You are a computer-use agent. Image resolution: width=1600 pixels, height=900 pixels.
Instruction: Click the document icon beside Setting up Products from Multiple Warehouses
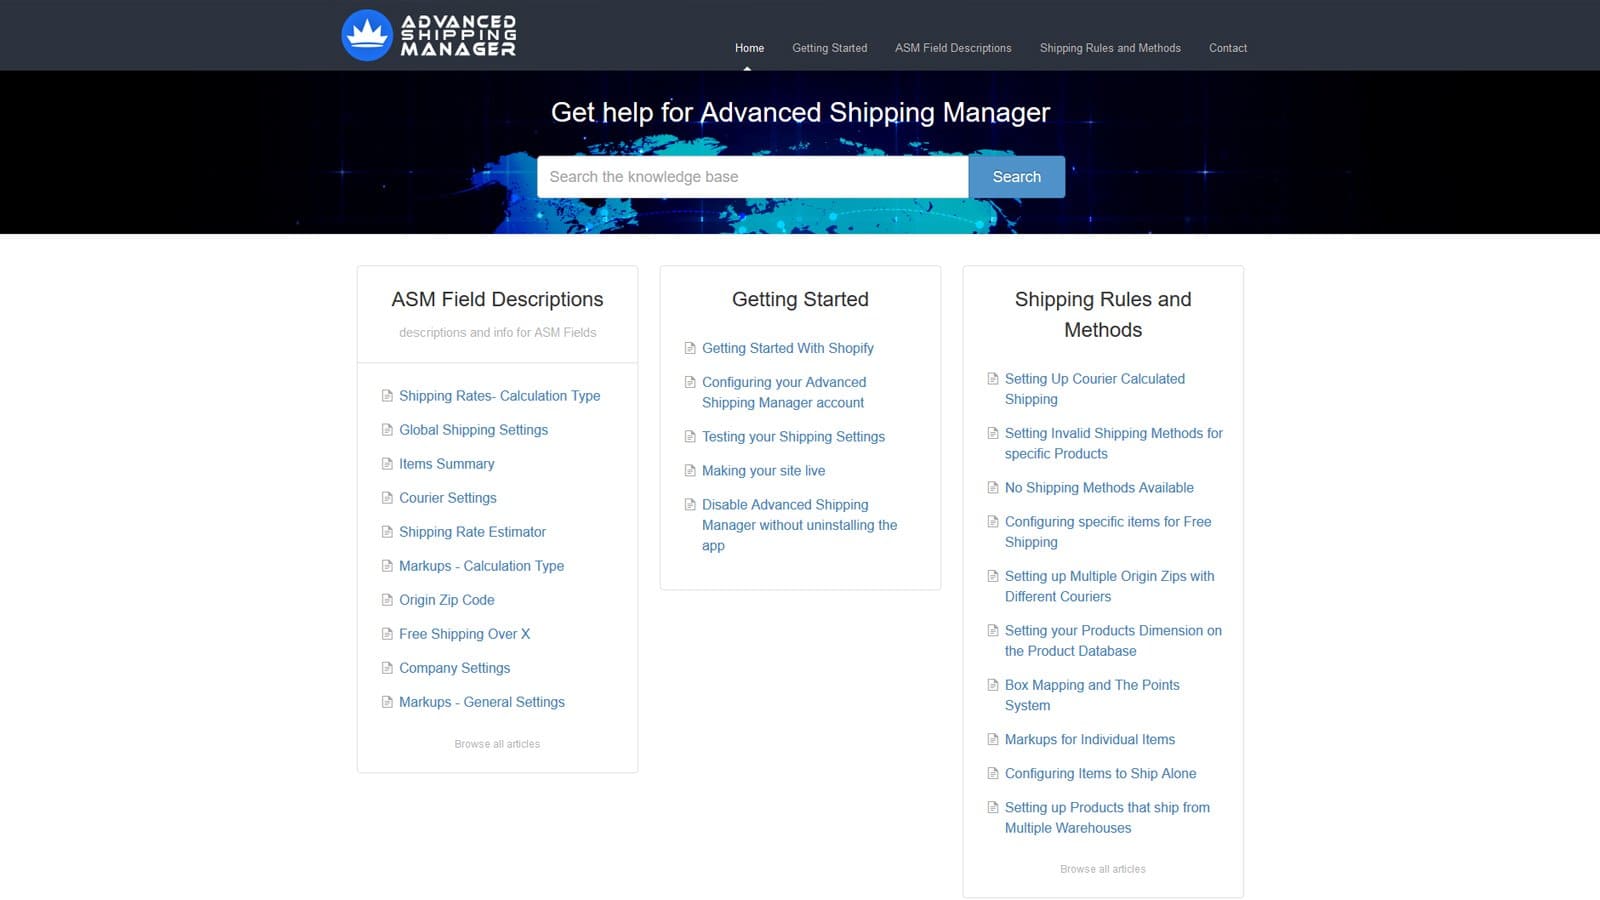[x=993, y=808]
